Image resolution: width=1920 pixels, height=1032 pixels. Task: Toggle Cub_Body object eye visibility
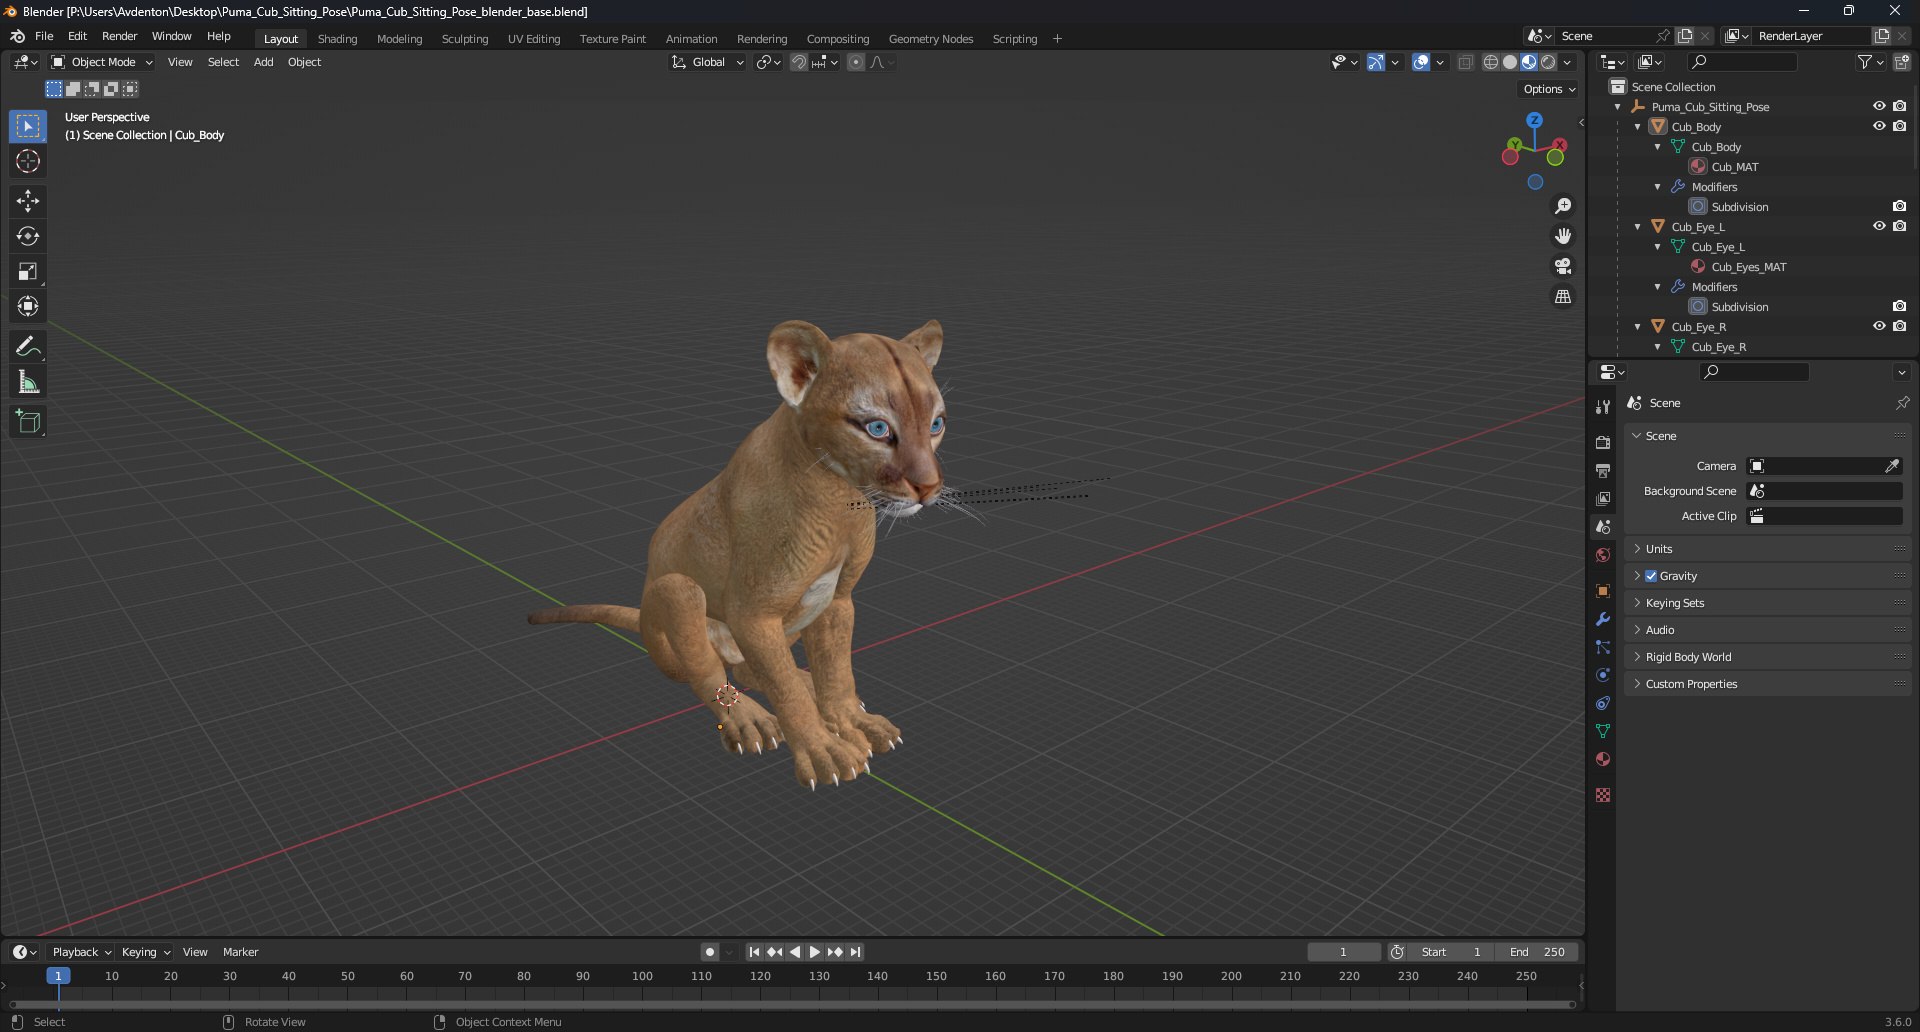pos(1879,126)
